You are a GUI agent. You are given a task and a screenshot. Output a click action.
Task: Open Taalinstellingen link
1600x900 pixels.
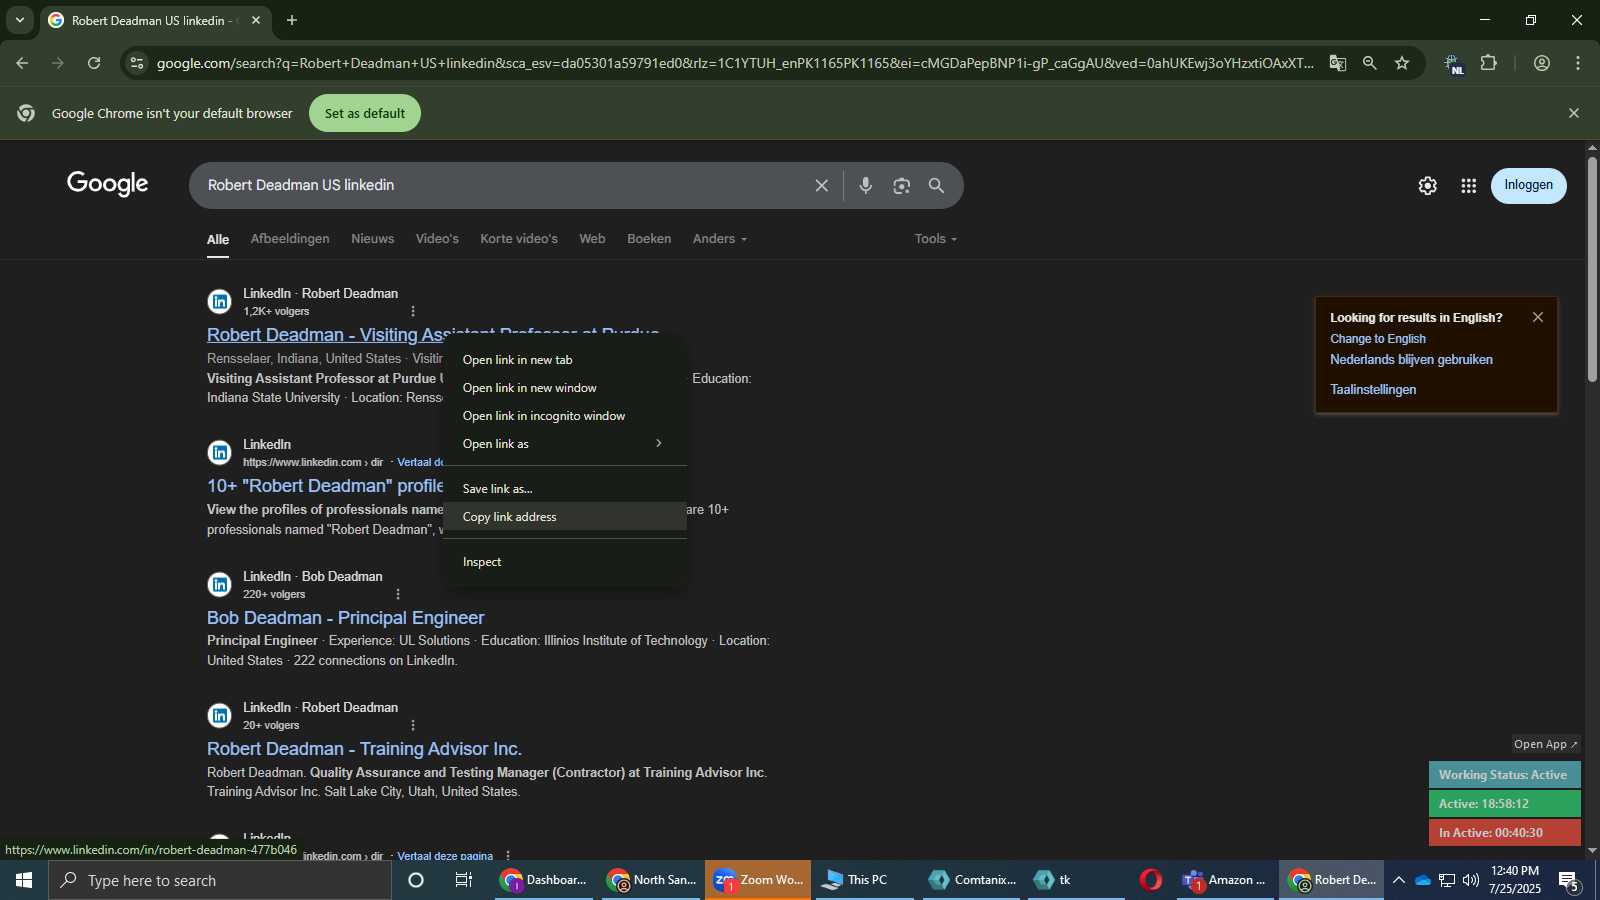(1373, 390)
